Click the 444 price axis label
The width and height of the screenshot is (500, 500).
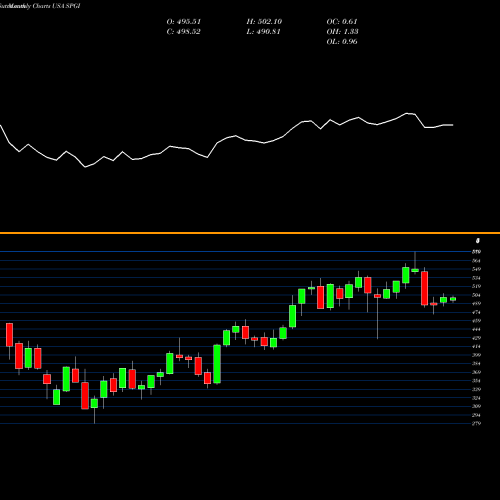pyautogui.click(x=476, y=329)
